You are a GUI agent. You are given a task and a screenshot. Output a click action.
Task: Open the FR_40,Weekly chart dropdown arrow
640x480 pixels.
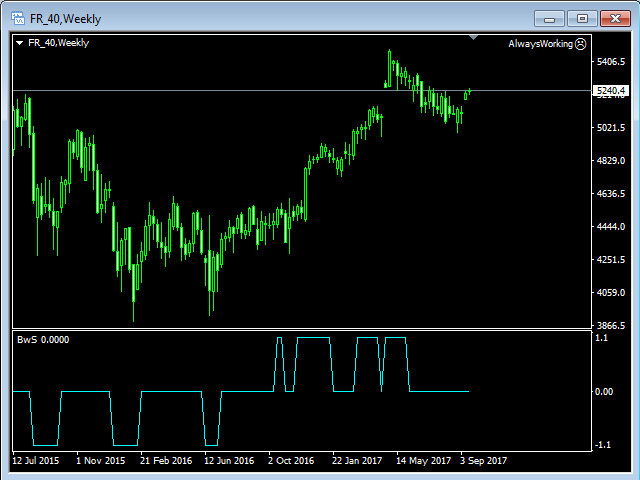(19, 43)
